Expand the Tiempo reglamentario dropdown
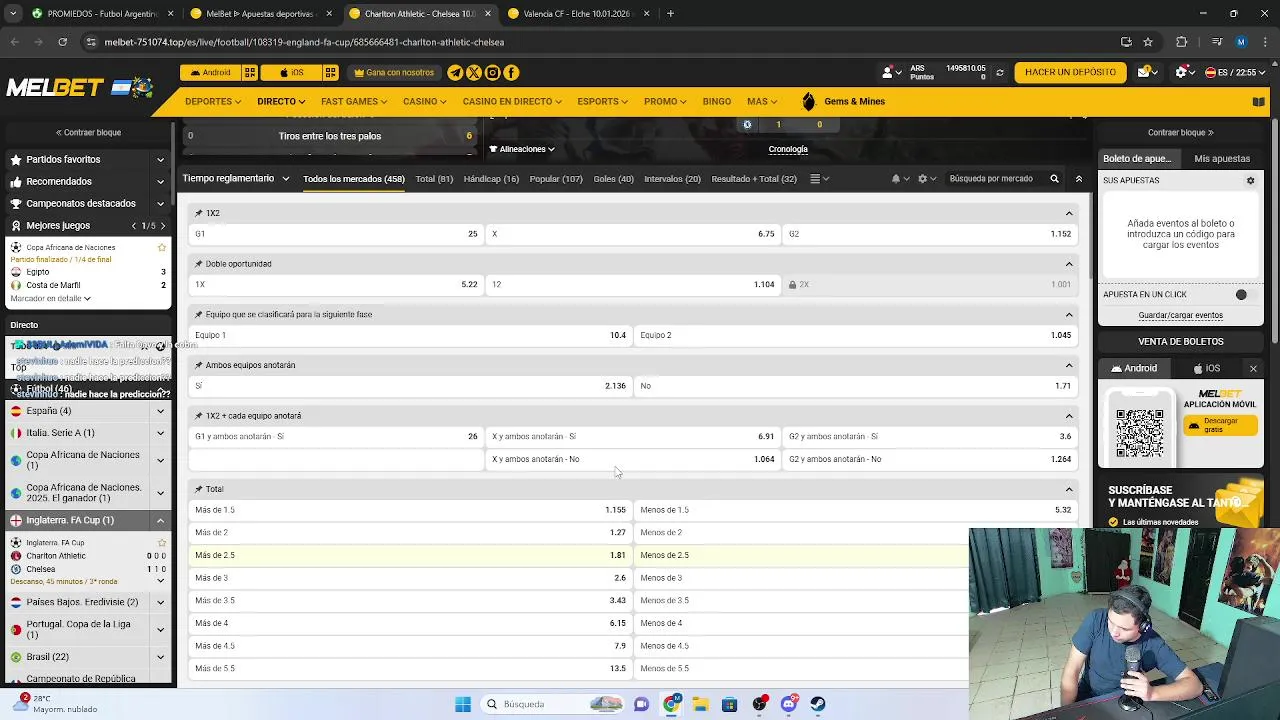This screenshot has width=1280, height=720. (236, 178)
